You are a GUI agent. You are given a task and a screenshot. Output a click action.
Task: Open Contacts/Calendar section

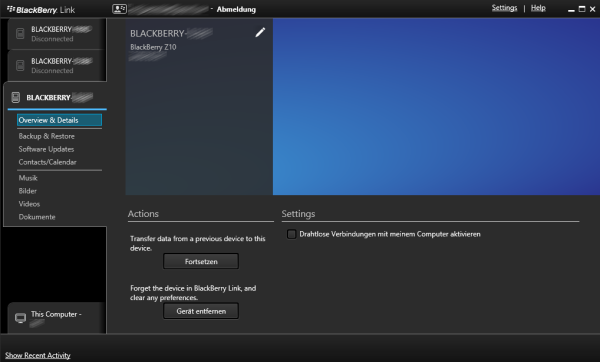[47, 162]
